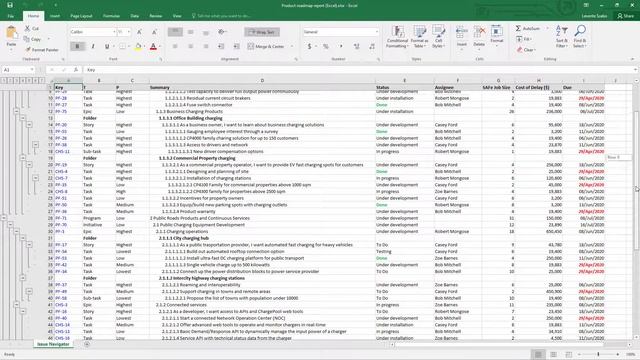The width and height of the screenshot is (640, 360).
Task: Open Format as Table gallery
Action: coord(419,37)
